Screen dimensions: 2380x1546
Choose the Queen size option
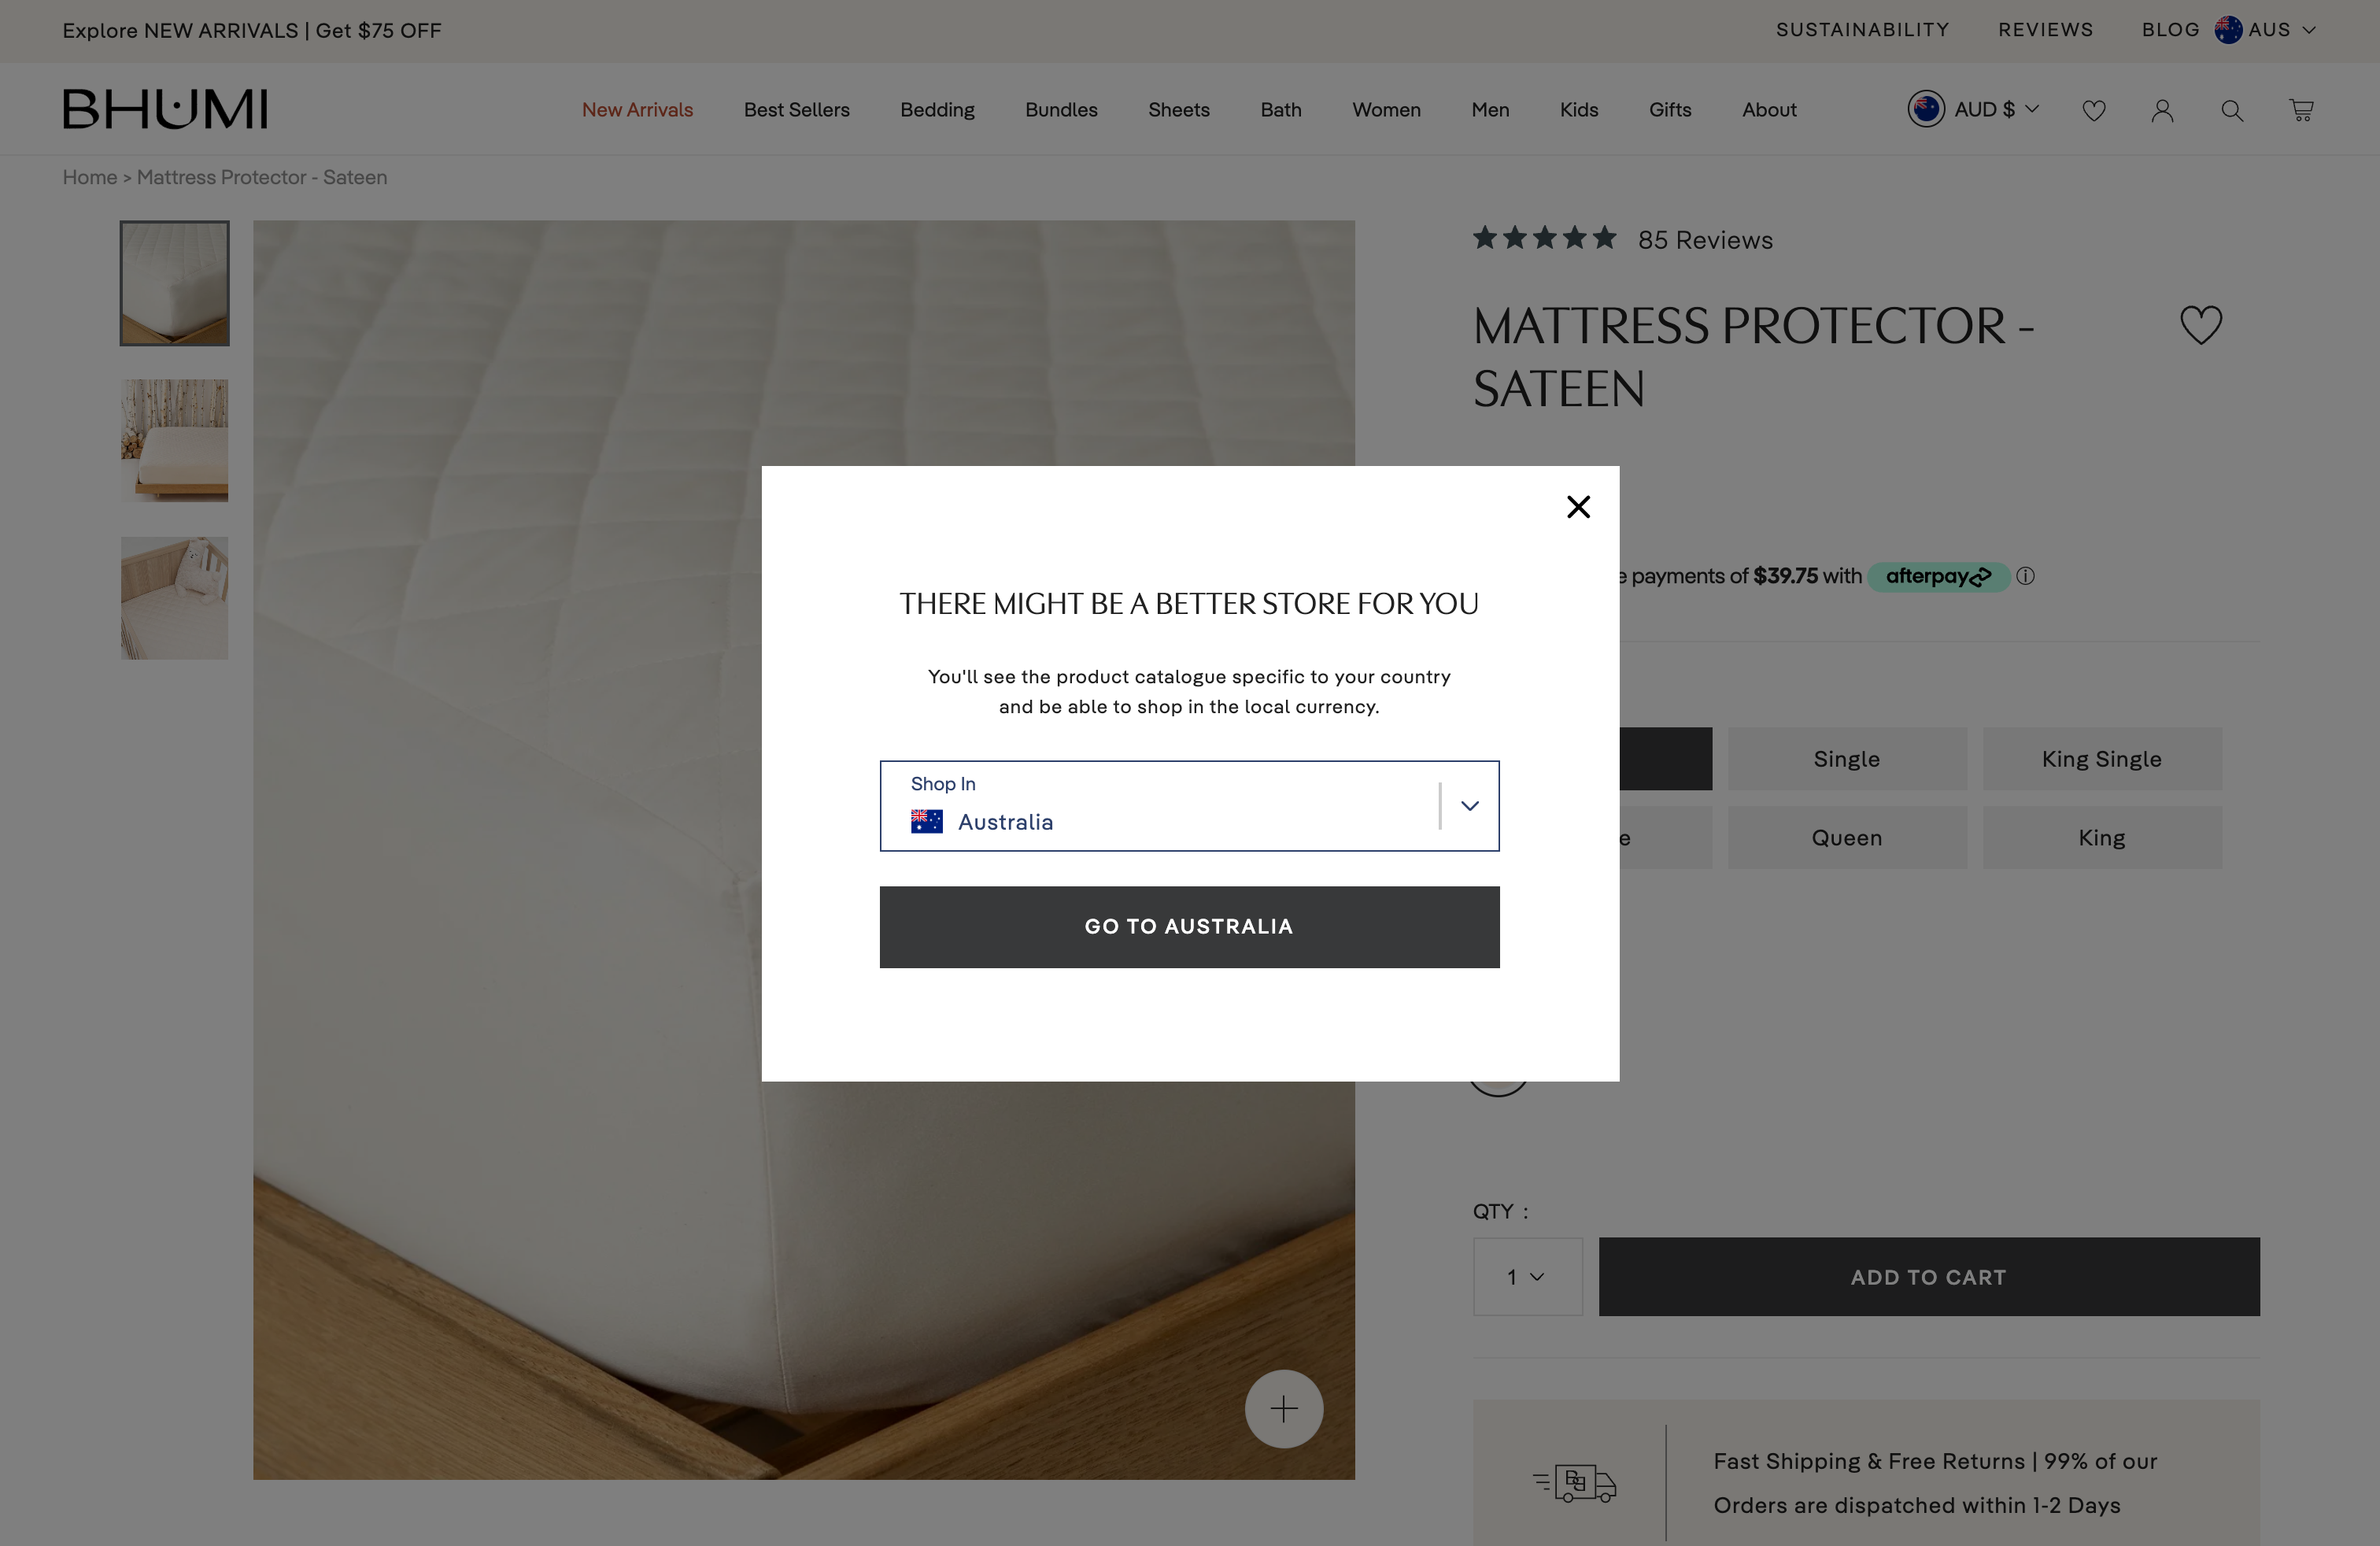coord(1846,838)
